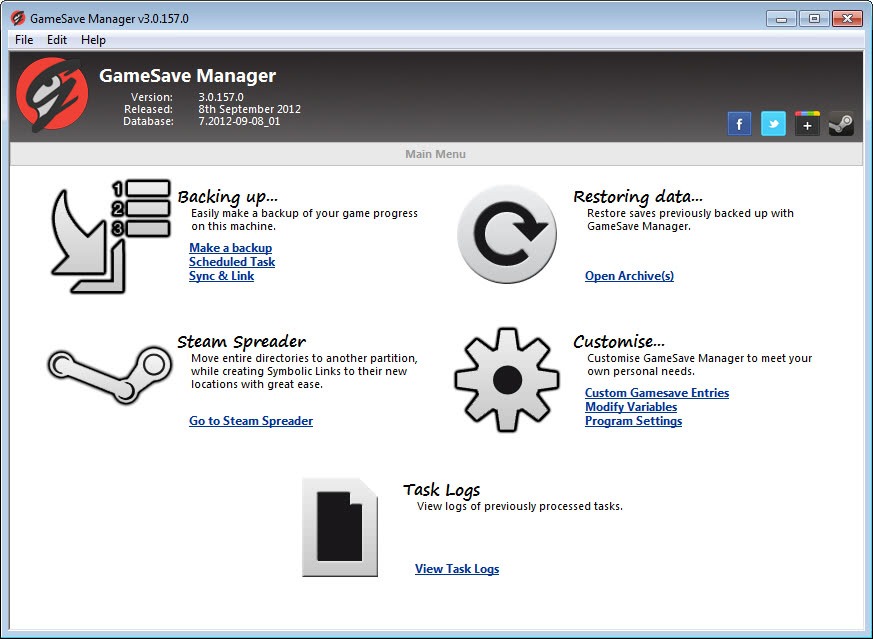View Task Logs

click(x=457, y=569)
